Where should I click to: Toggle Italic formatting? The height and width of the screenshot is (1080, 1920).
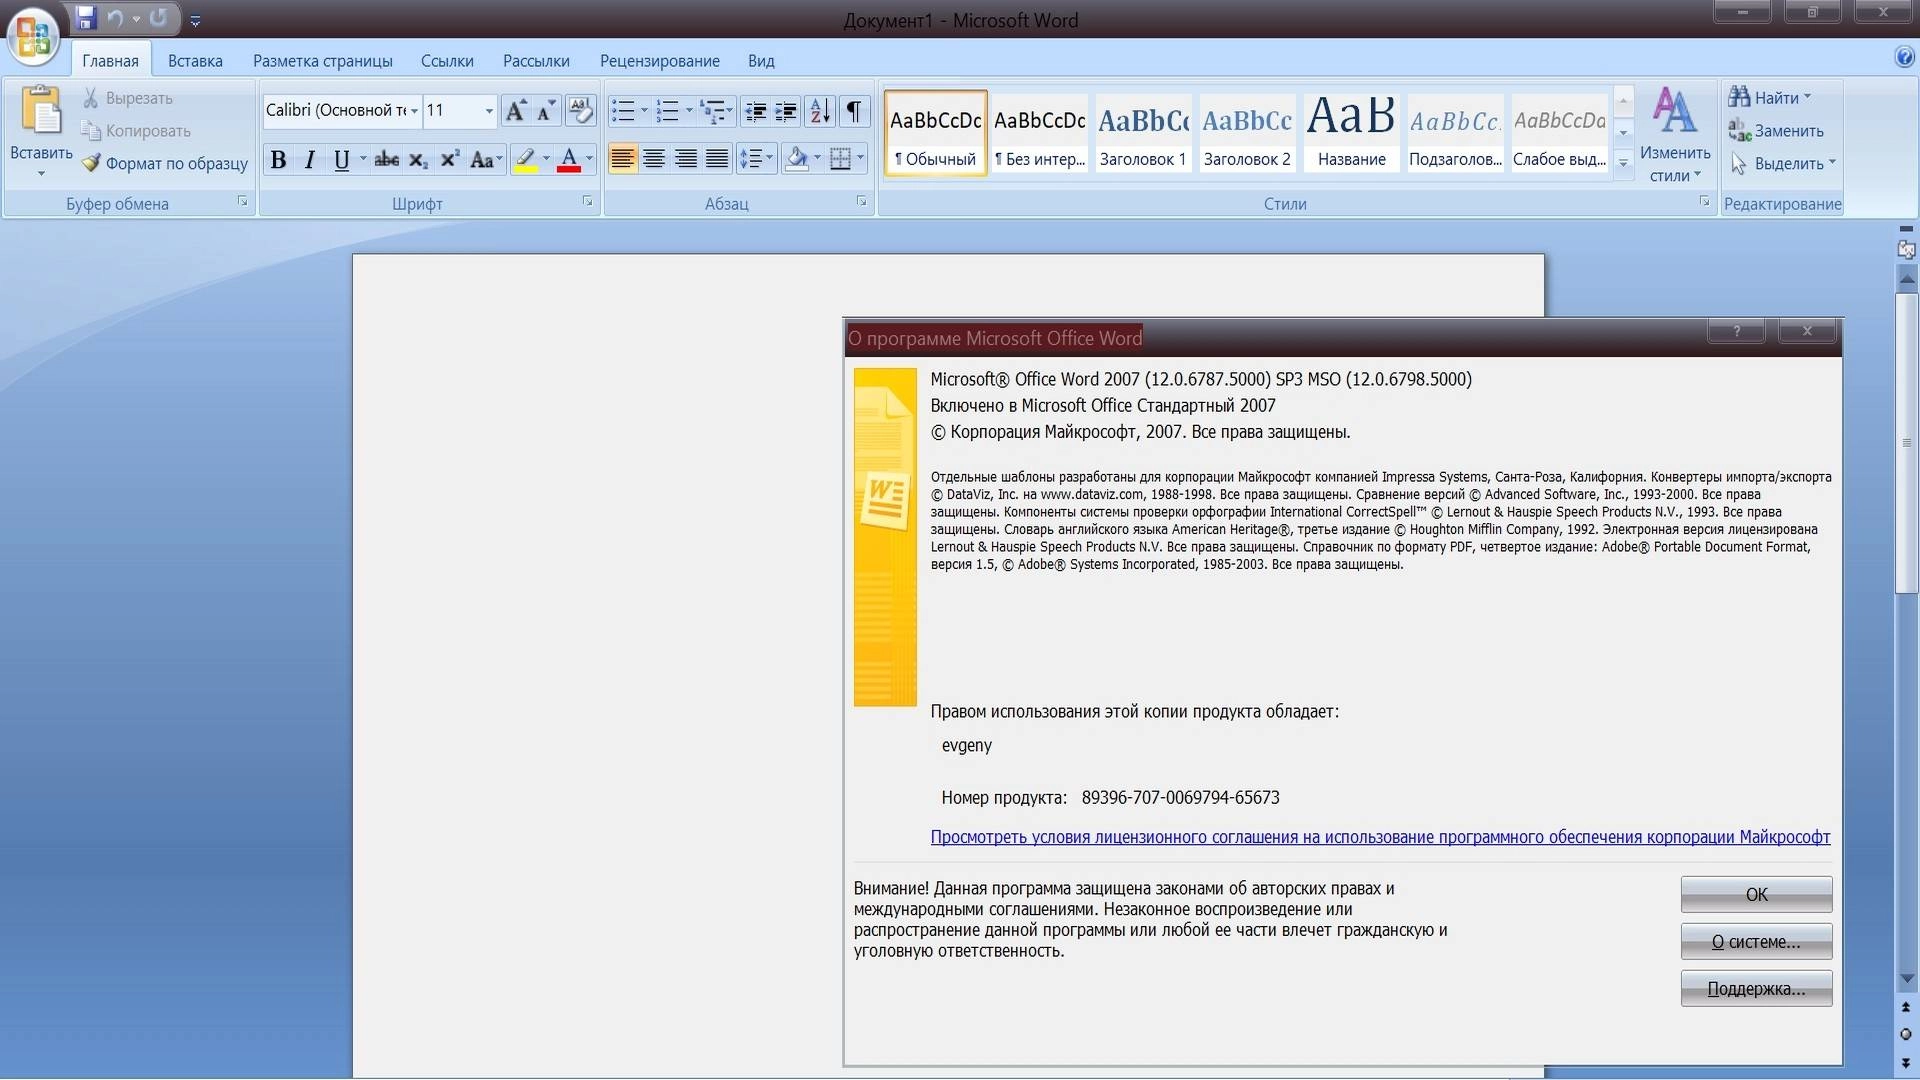tap(310, 159)
